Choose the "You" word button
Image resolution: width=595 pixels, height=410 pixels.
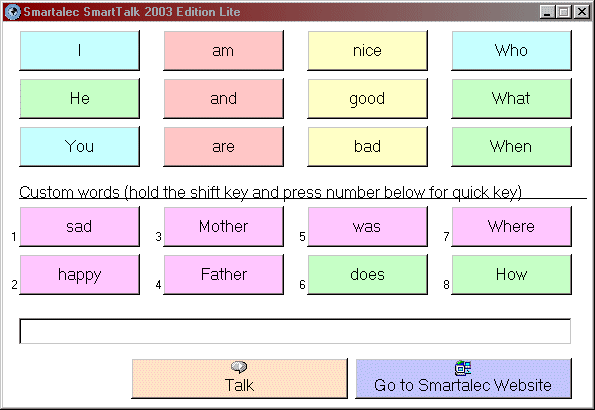[79, 147]
